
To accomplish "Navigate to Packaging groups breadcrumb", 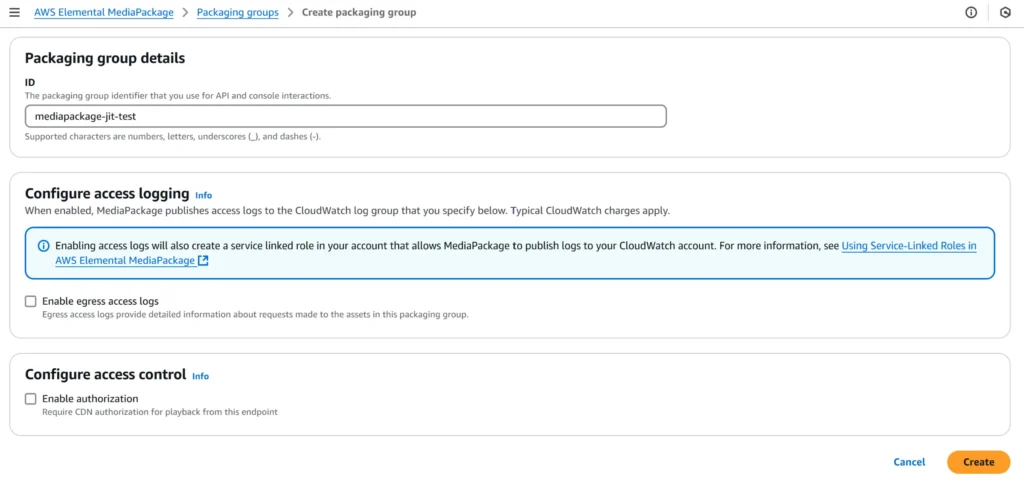I will click(238, 12).
